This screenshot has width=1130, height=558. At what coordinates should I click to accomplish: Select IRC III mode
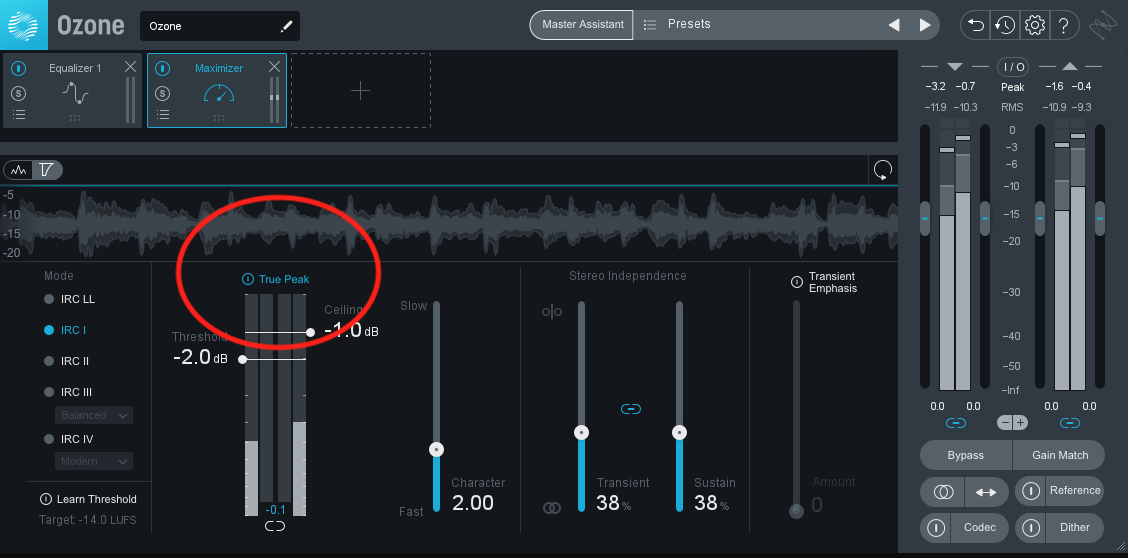(x=68, y=392)
